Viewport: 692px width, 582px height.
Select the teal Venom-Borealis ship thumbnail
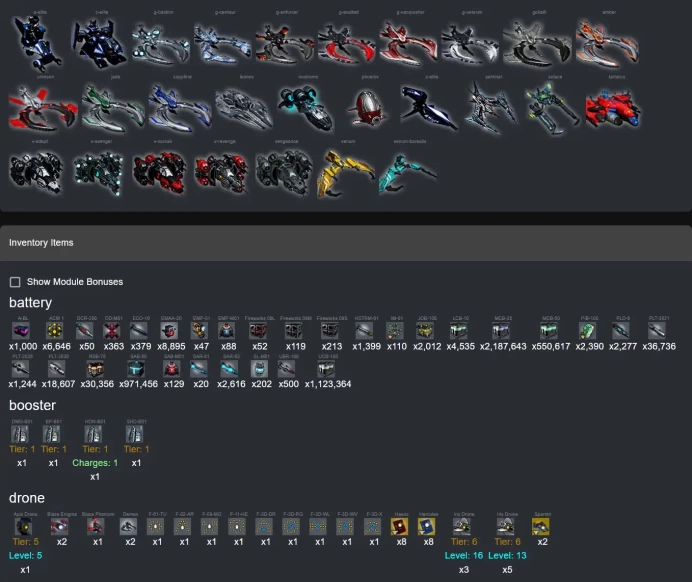point(408,173)
